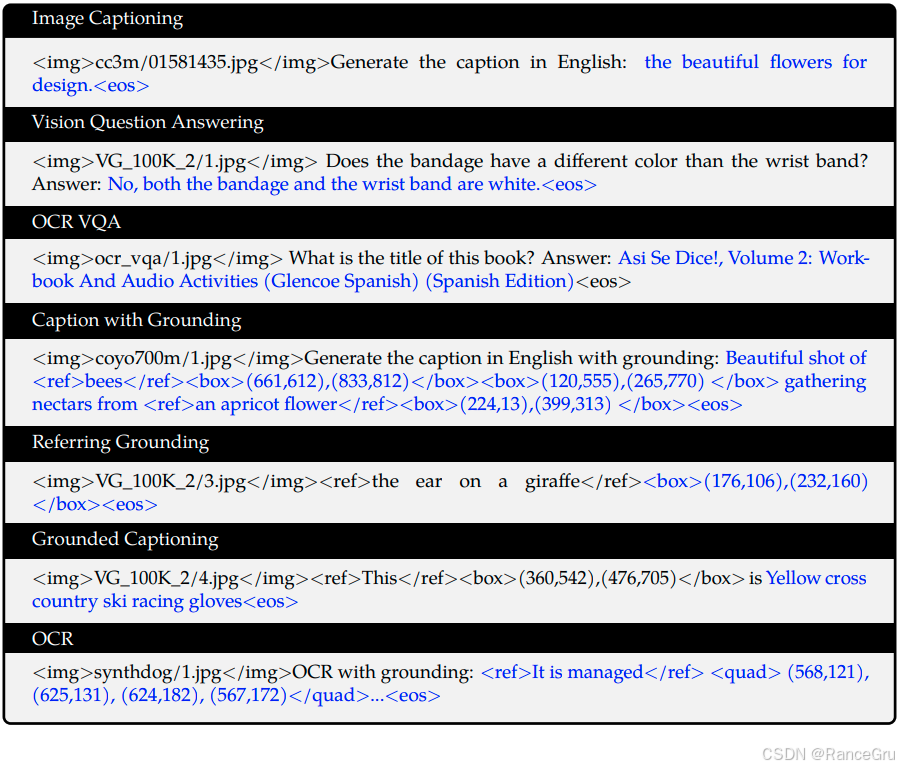Click blue text 'Beautiful shot of'
The image size is (899, 769).
click(x=796, y=358)
